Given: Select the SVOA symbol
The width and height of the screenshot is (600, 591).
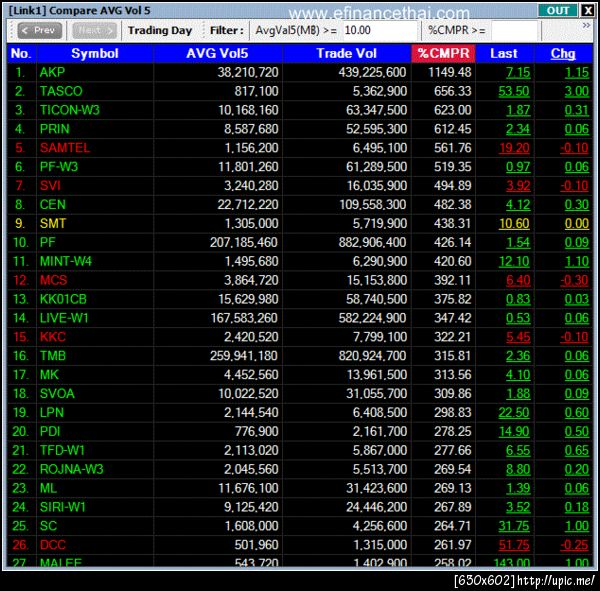Looking at the screenshot, I should coord(57,393).
